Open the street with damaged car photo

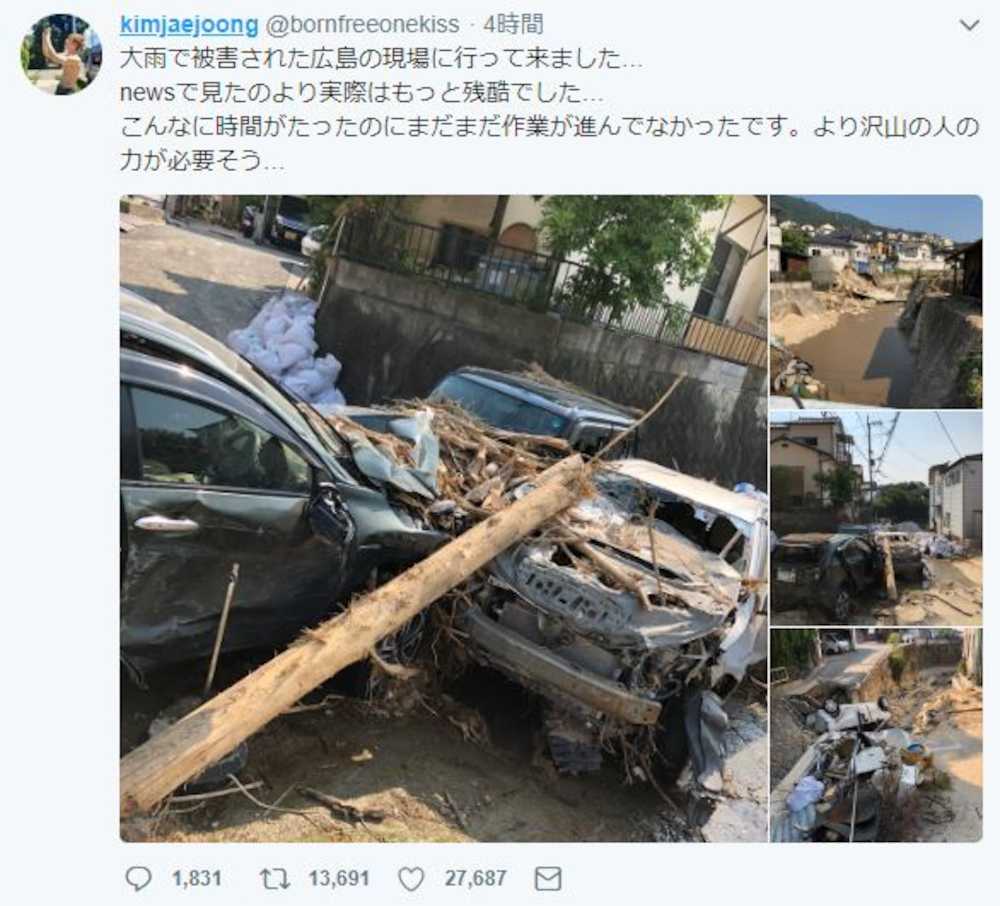(x=876, y=518)
